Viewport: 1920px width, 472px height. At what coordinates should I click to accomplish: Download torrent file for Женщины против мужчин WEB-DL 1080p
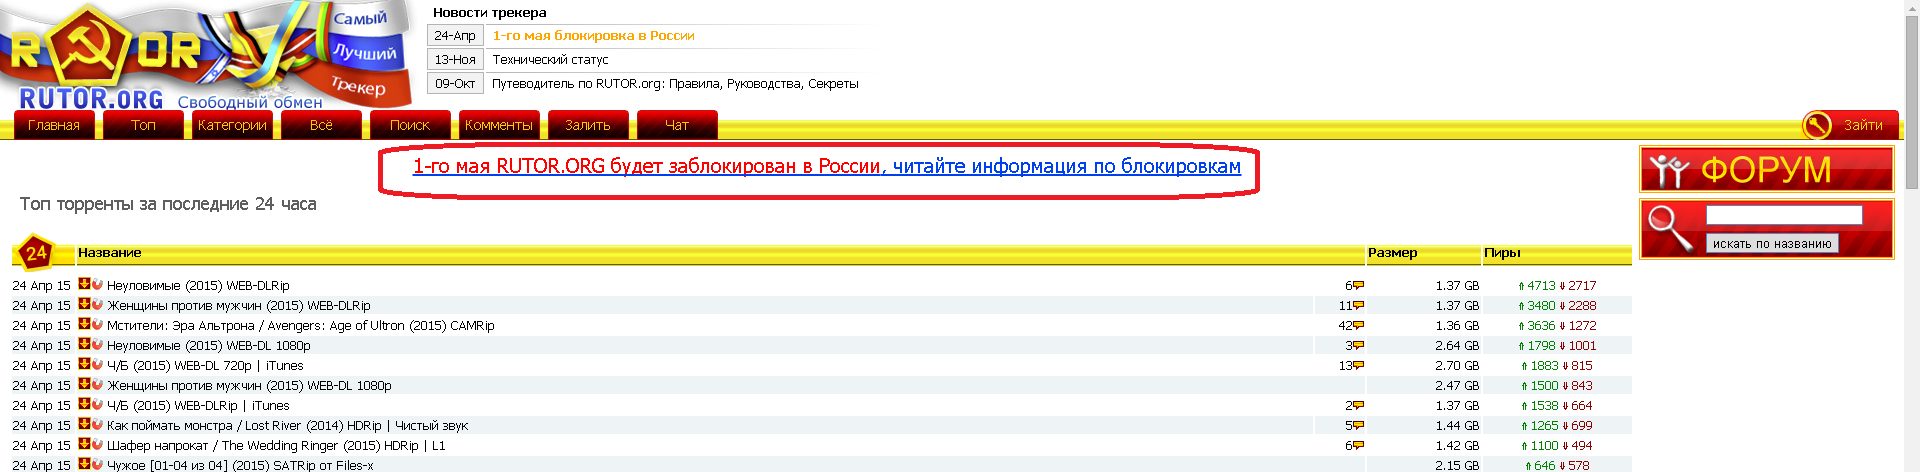point(85,384)
